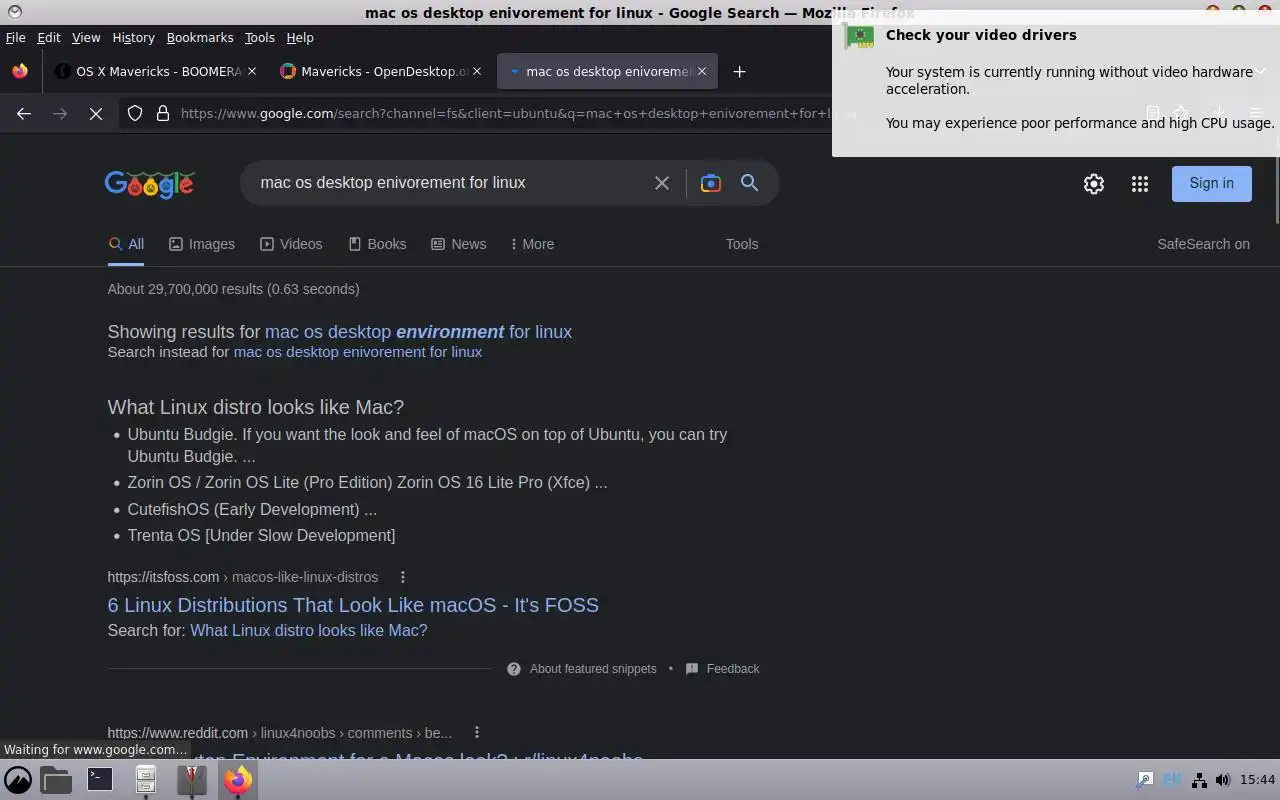Open the shield tracking protection icon
Image resolution: width=1280 pixels, height=800 pixels.
pos(135,113)
